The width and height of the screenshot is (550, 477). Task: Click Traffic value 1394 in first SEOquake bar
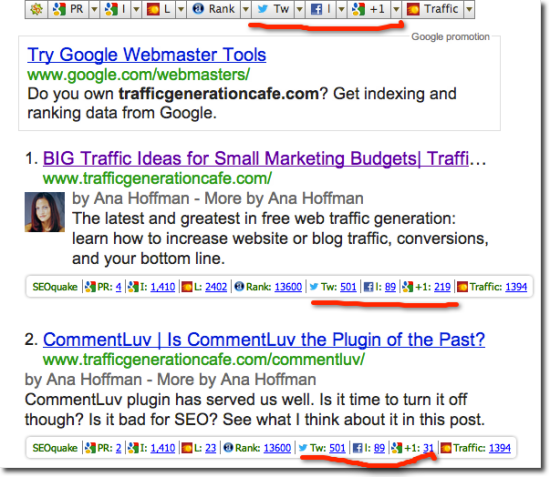(x=516, y=287)
